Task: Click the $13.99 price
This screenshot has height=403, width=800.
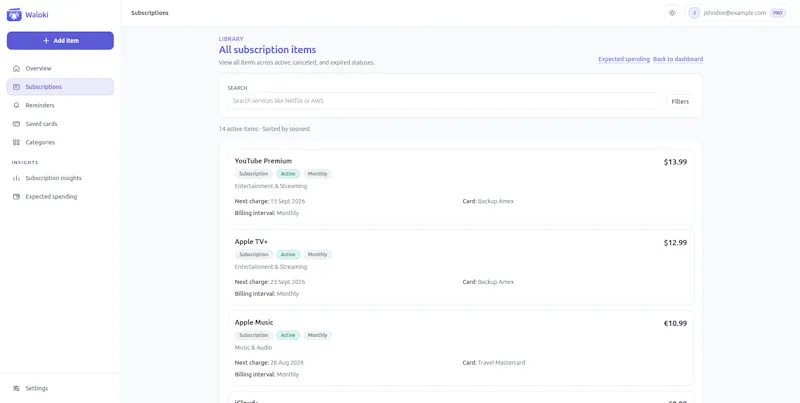Action: [675, 162]
